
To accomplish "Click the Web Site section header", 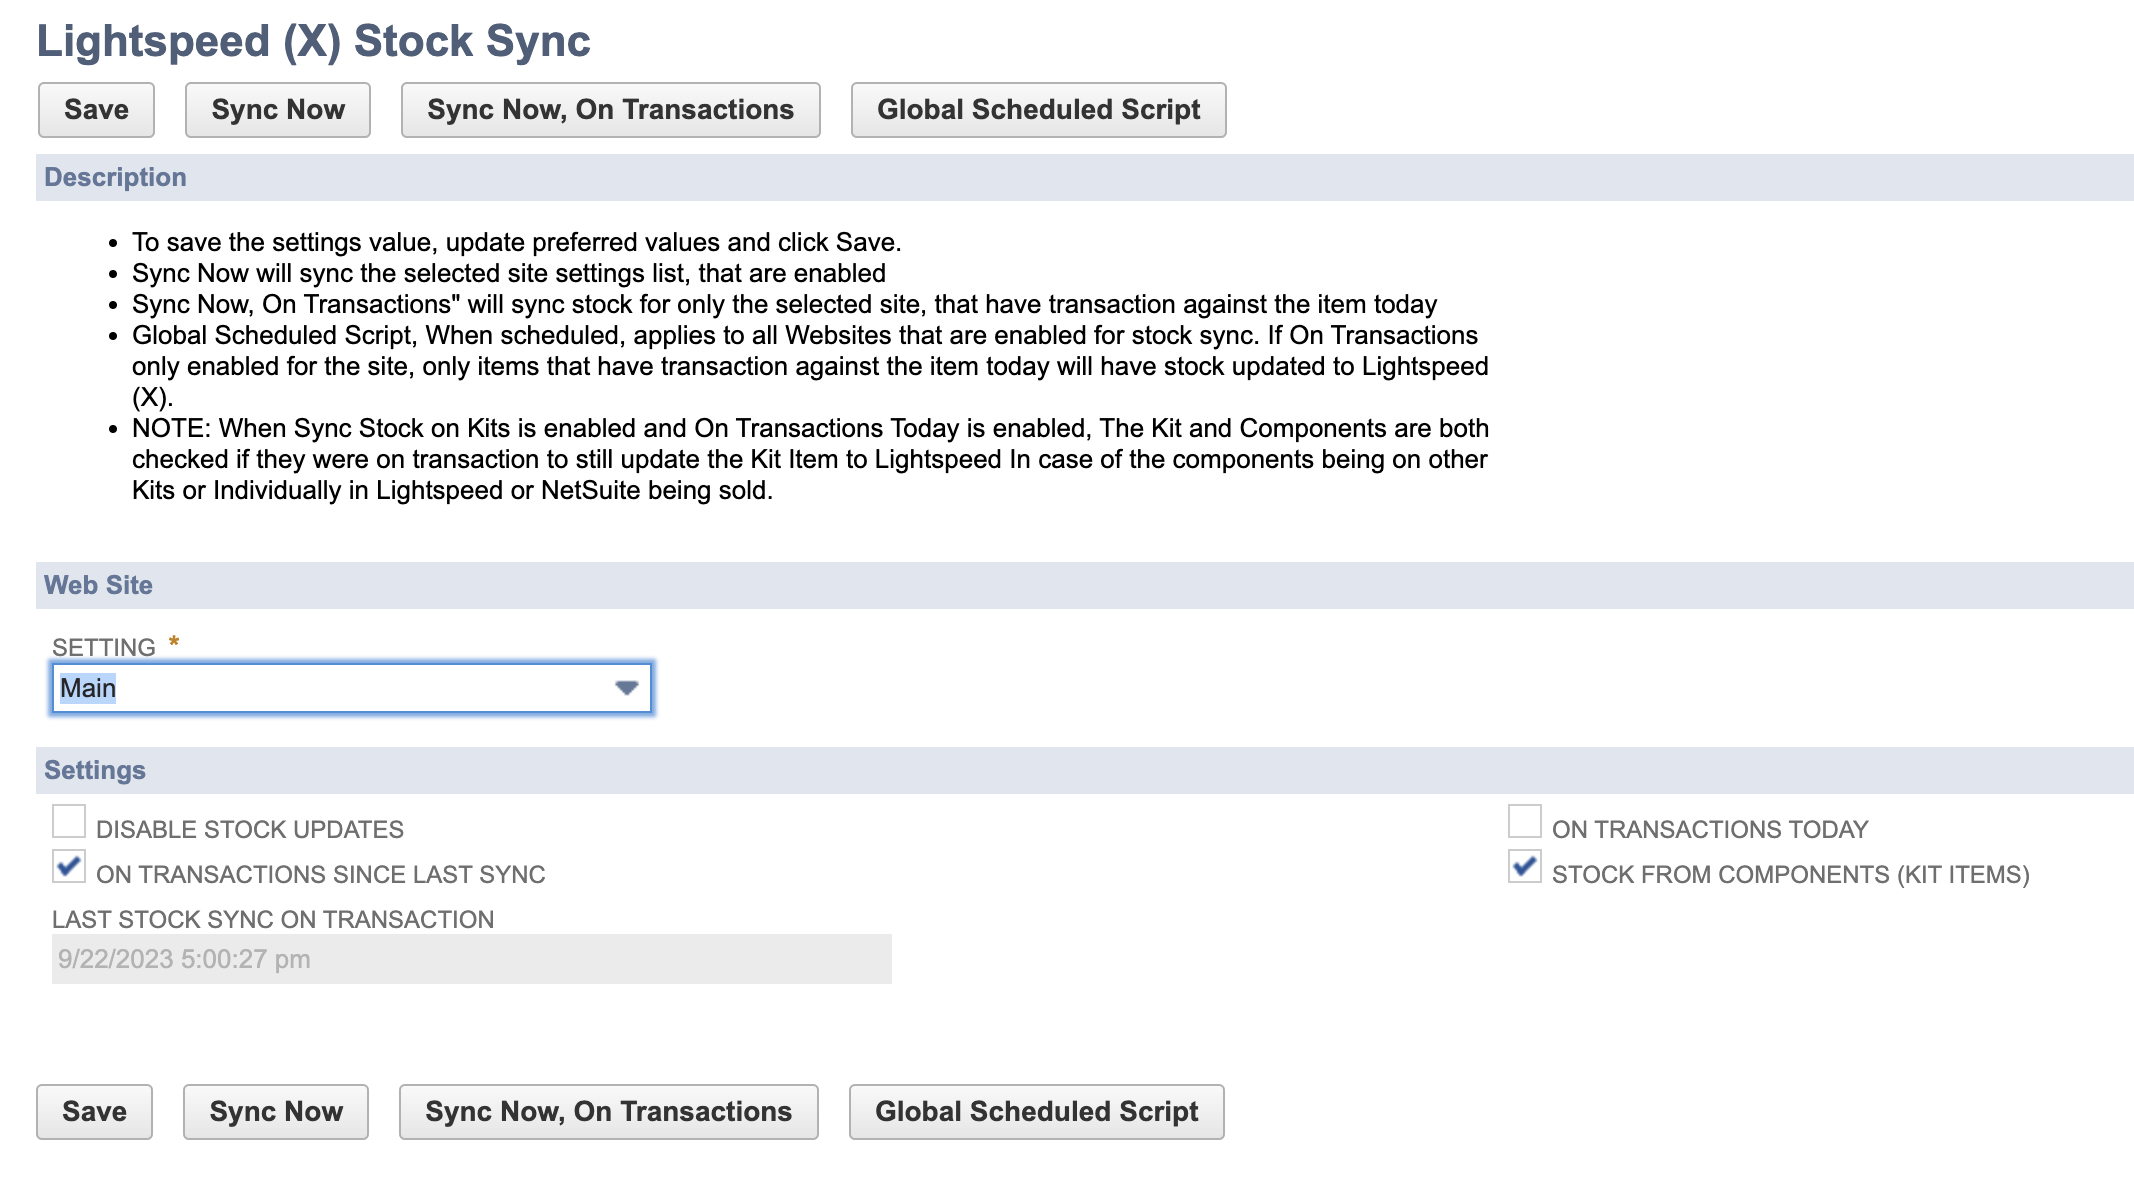I will (x=1084, y=586).
